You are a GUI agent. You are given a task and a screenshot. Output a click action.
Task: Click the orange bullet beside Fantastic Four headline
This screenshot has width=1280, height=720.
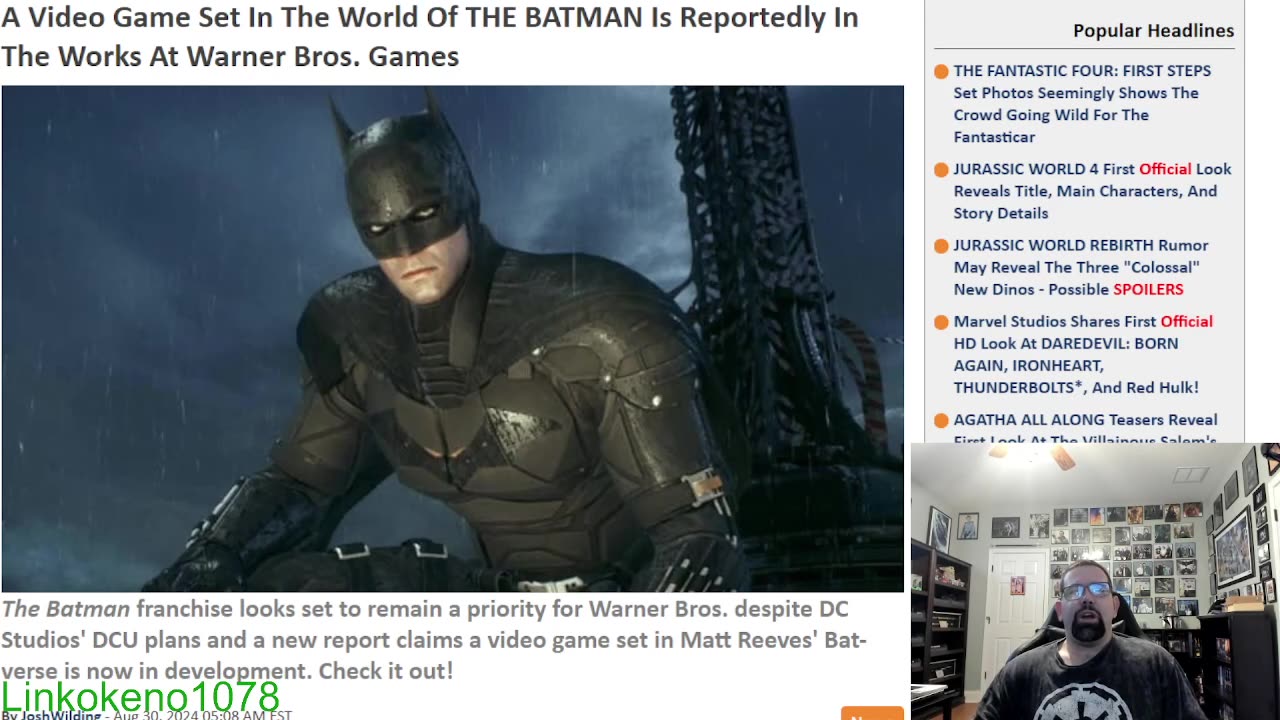point(941,71)
